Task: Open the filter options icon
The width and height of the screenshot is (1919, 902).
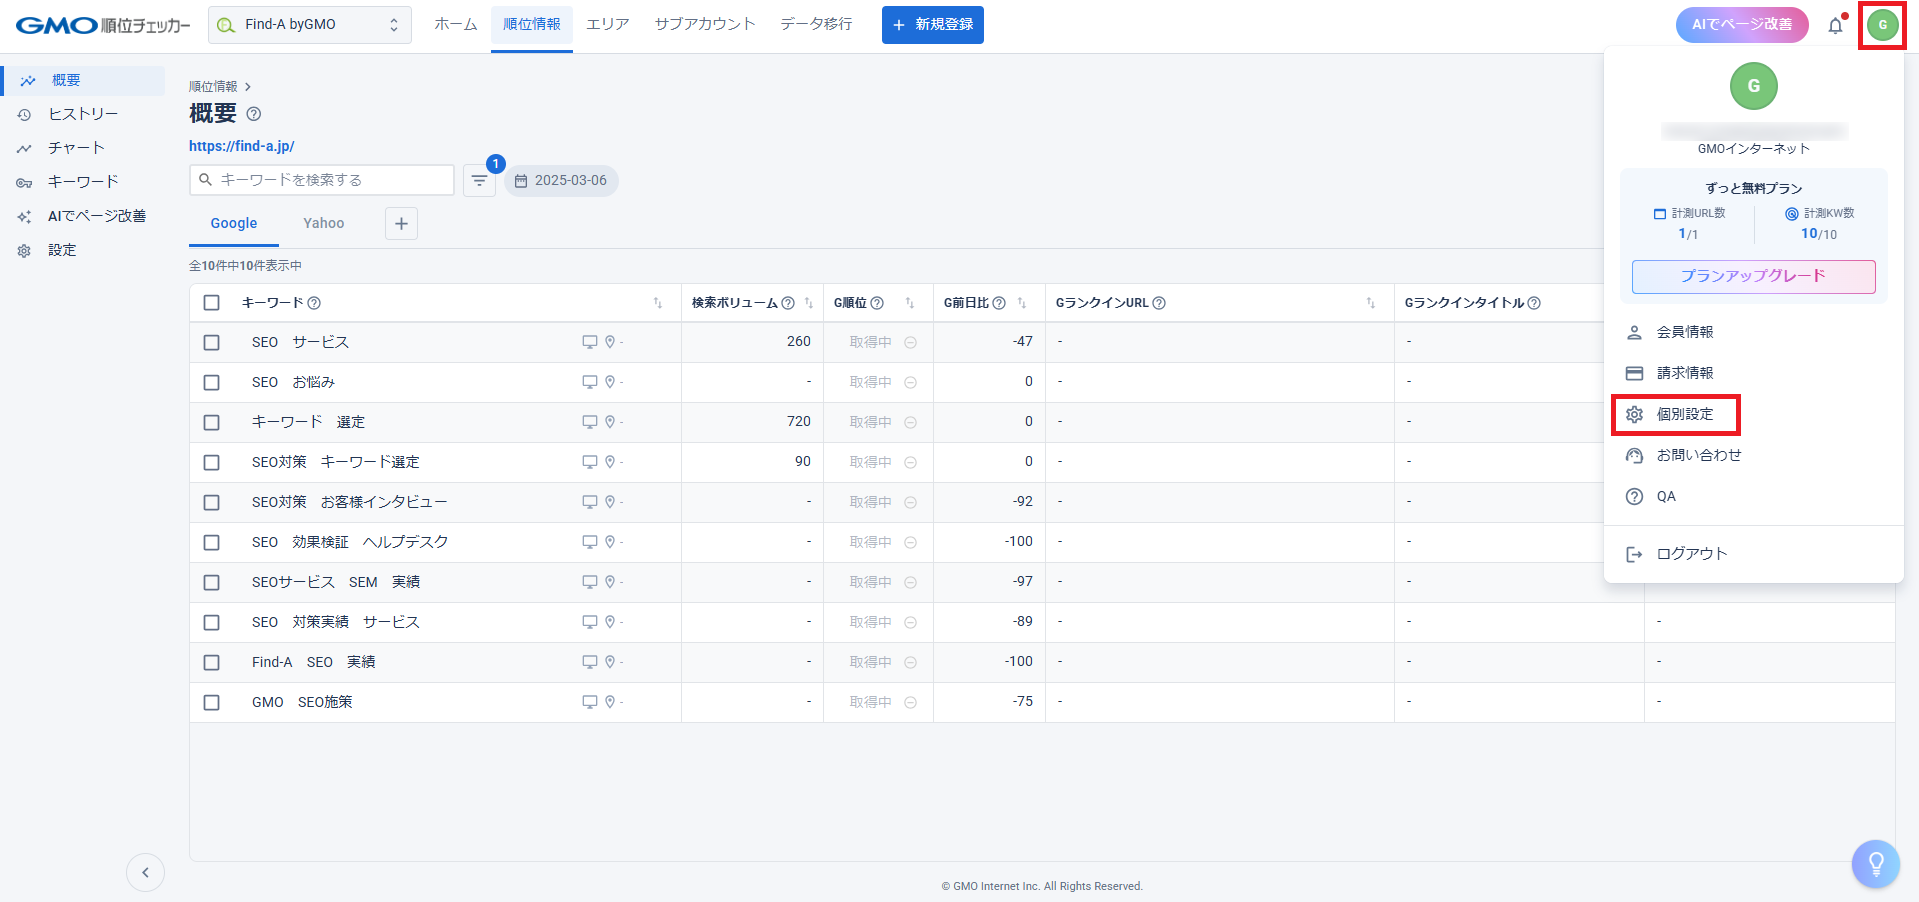Action: pos(480,181)
